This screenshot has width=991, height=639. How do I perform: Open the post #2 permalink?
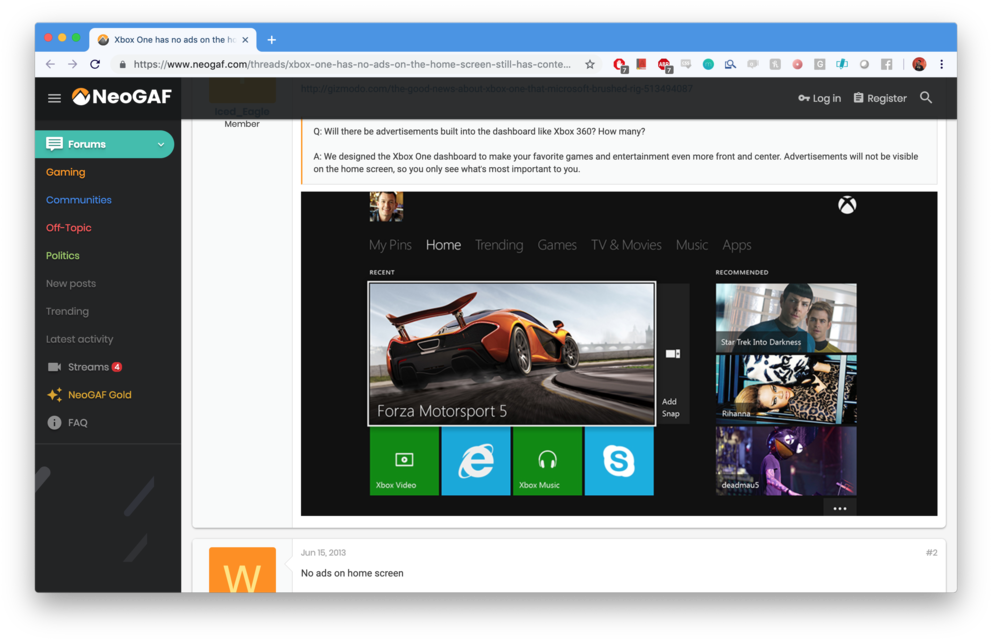(932, 552)
